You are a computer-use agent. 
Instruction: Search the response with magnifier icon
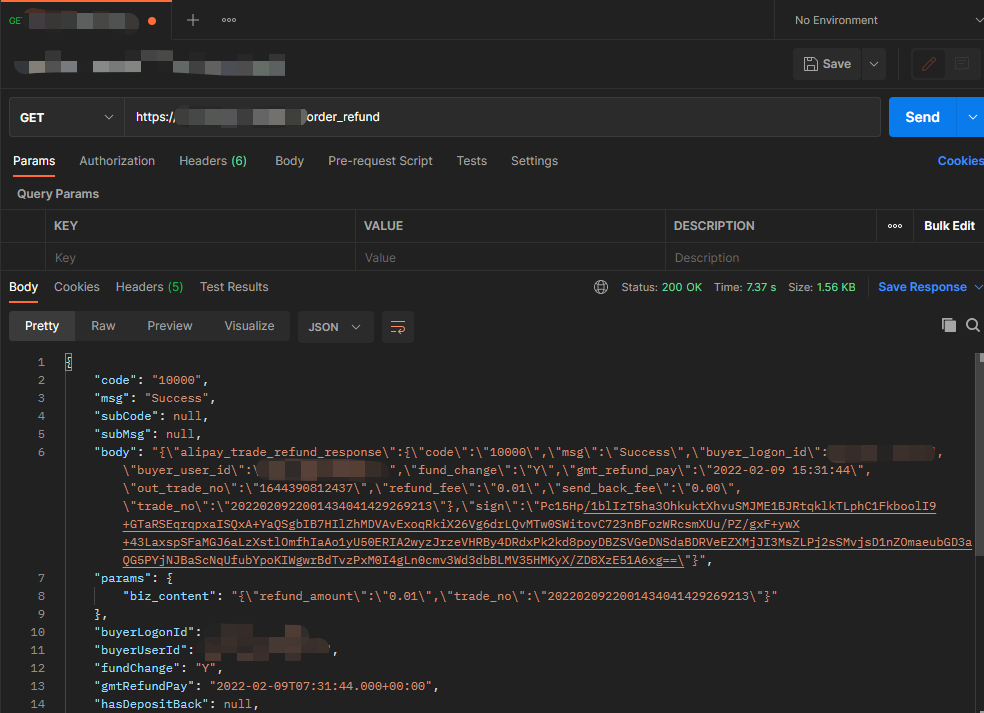(x=973, y=325)
